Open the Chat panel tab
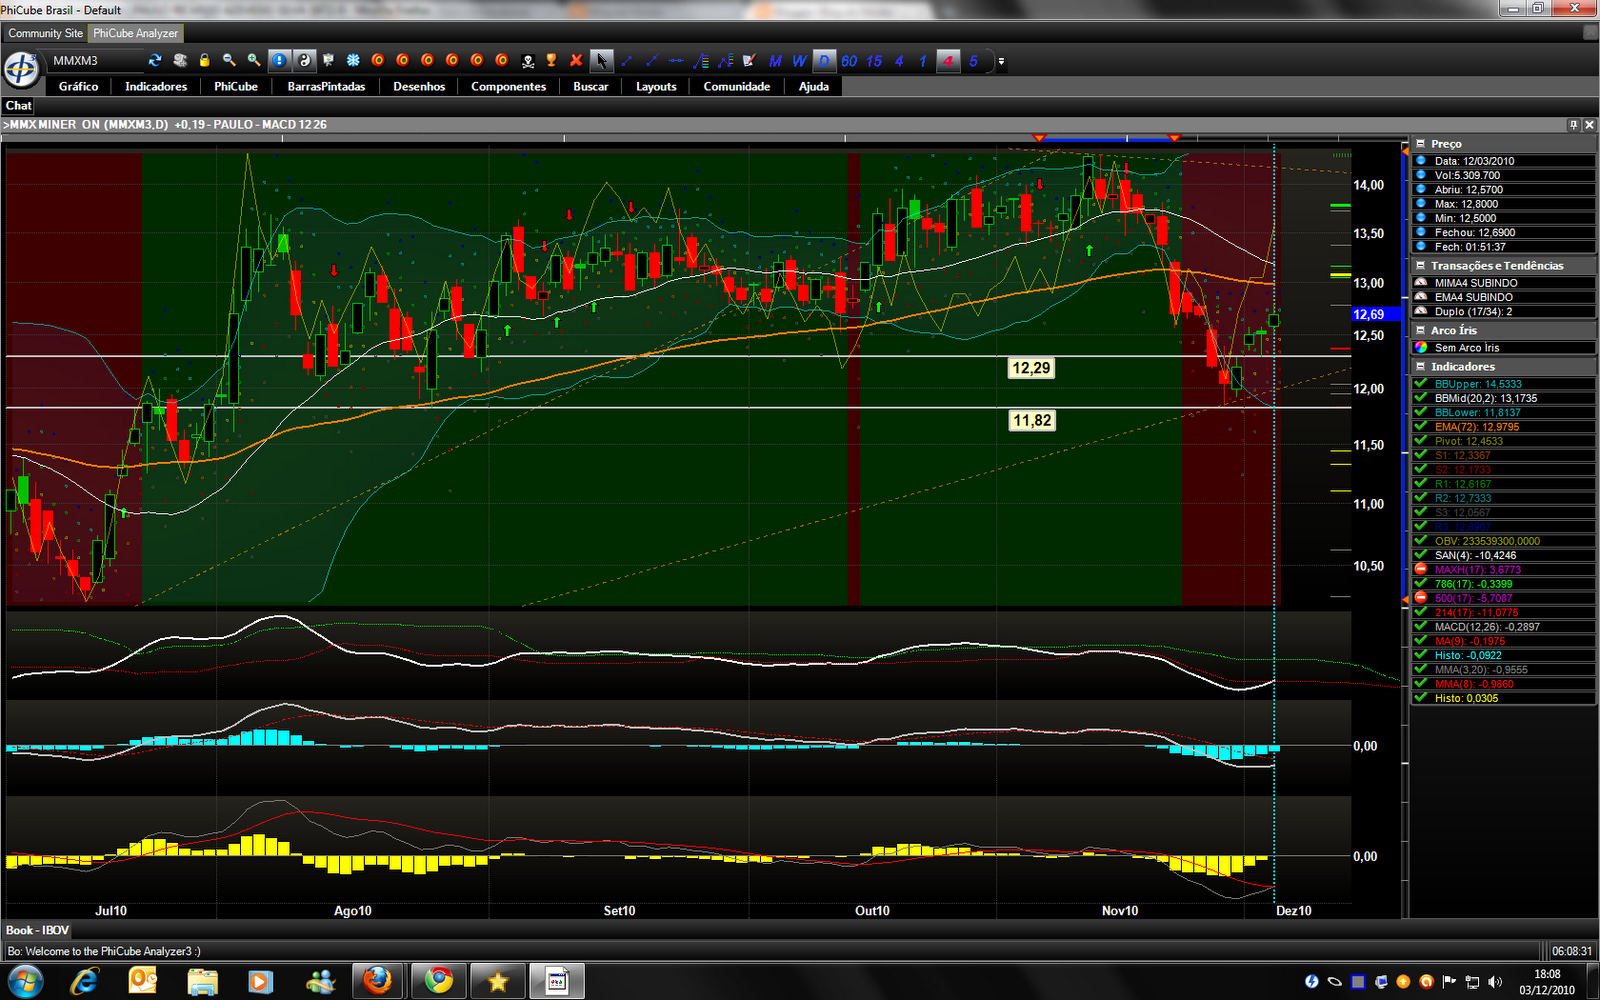 19,105
